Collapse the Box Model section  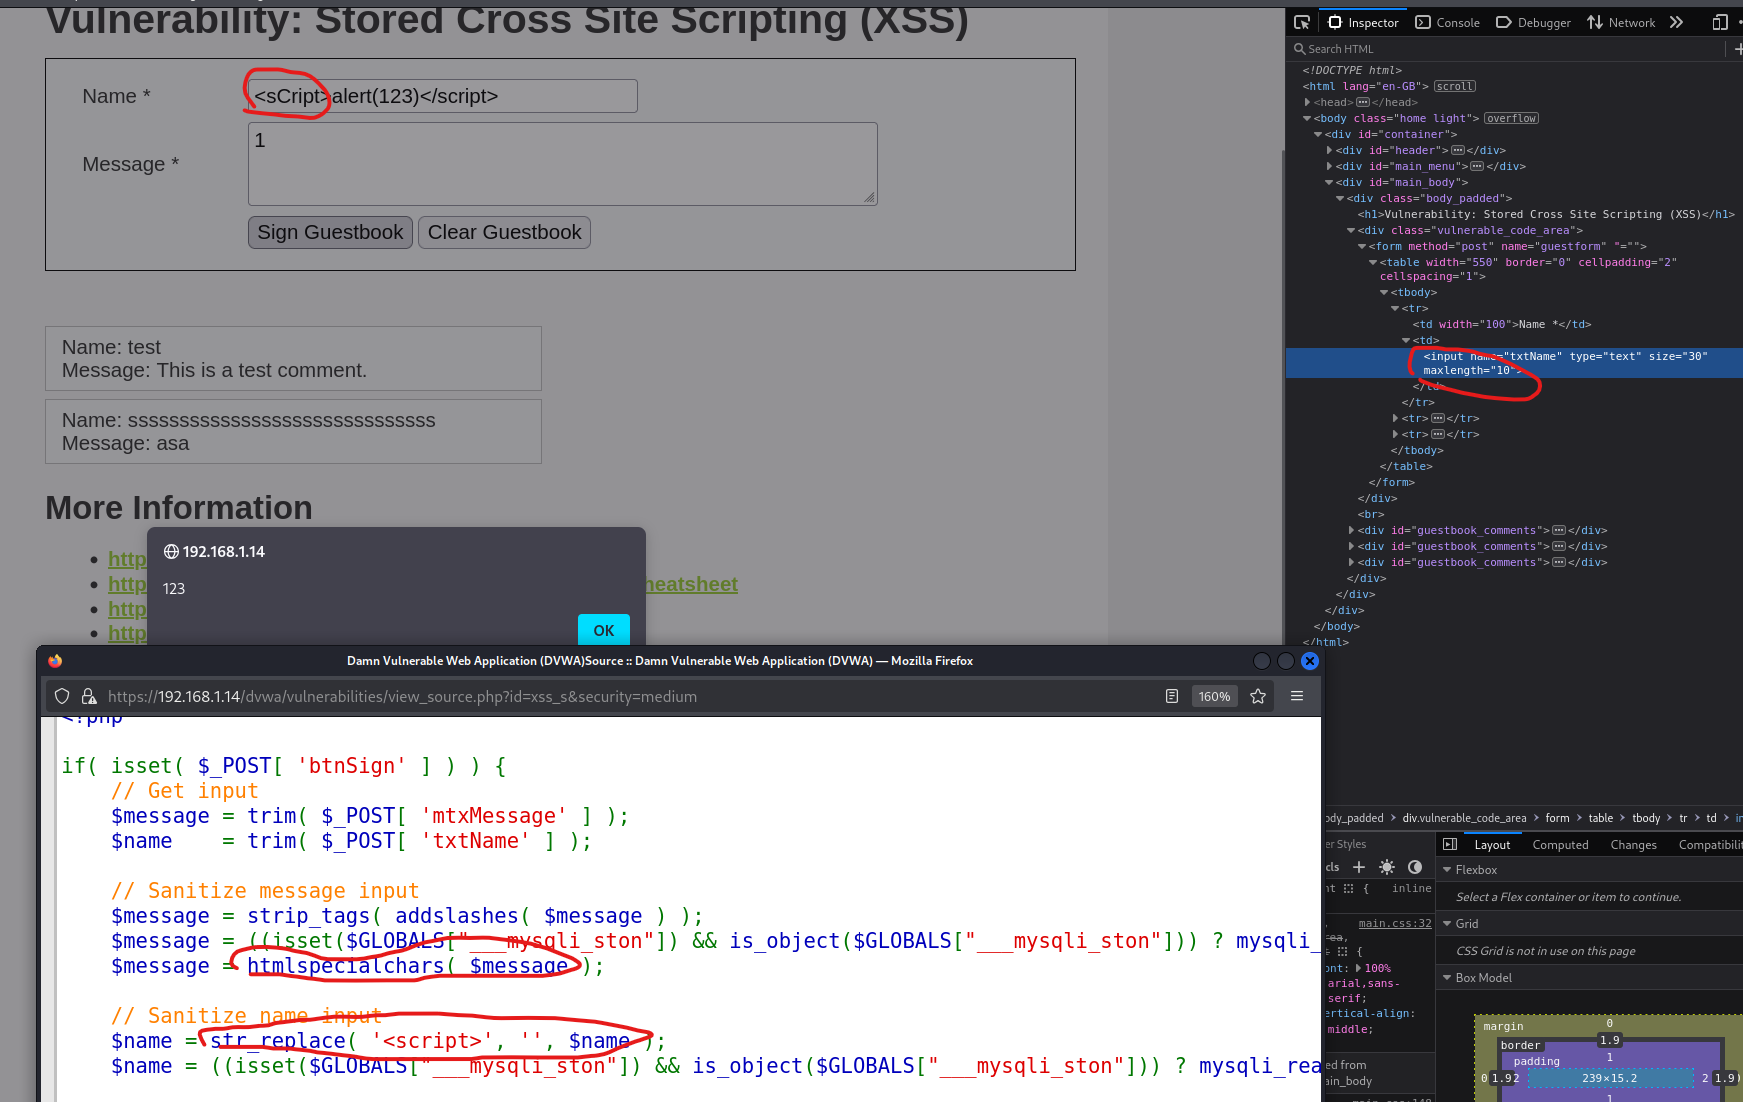[1447, 978]
